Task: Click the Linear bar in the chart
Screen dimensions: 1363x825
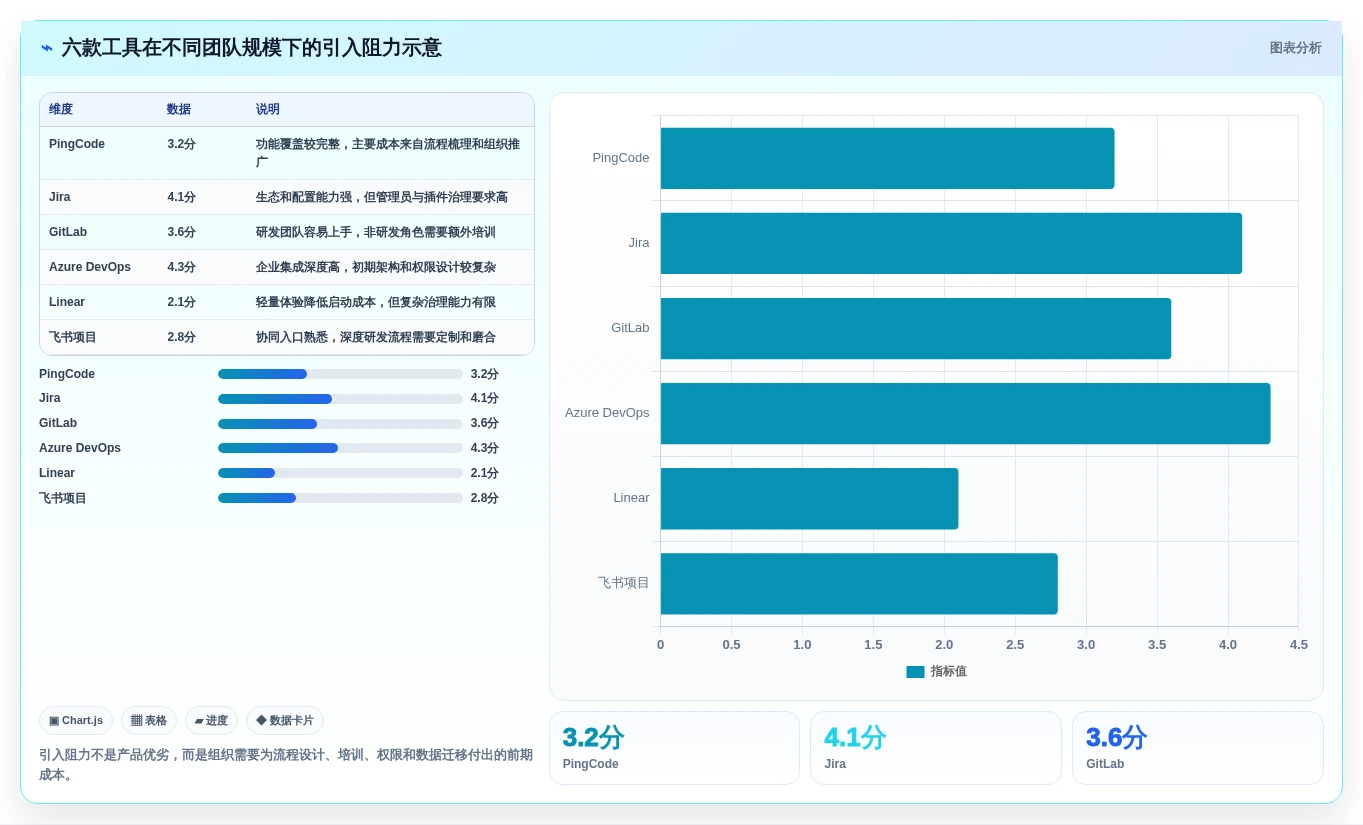Action: click(809, 498)
